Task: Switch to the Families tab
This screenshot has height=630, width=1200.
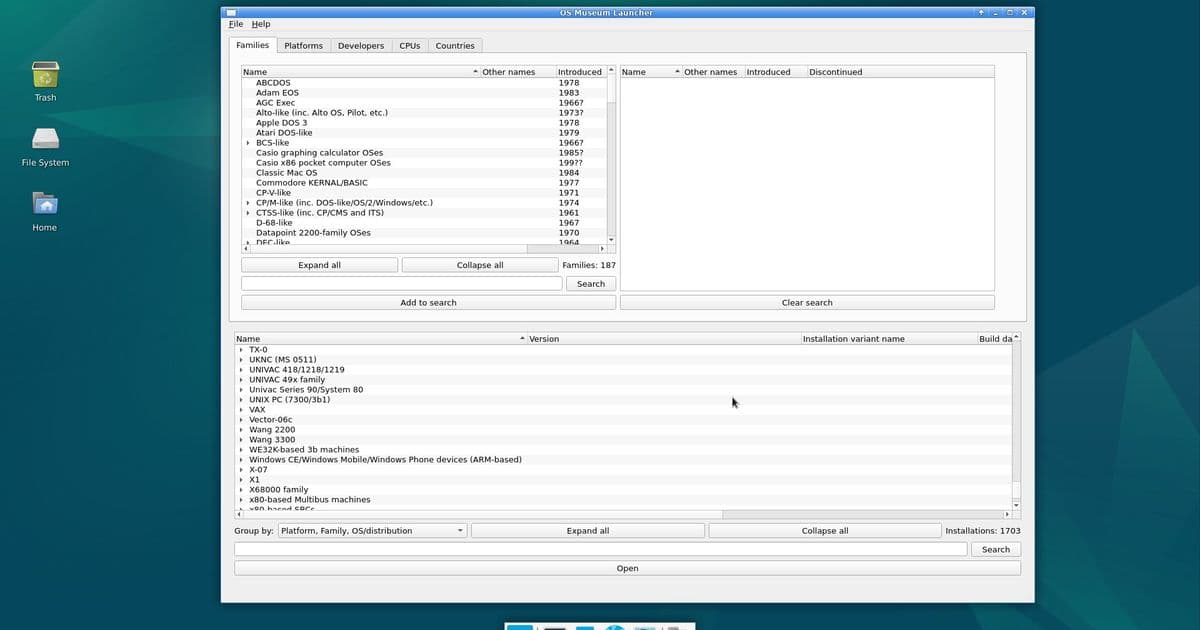Action: [x=252, y=45]
